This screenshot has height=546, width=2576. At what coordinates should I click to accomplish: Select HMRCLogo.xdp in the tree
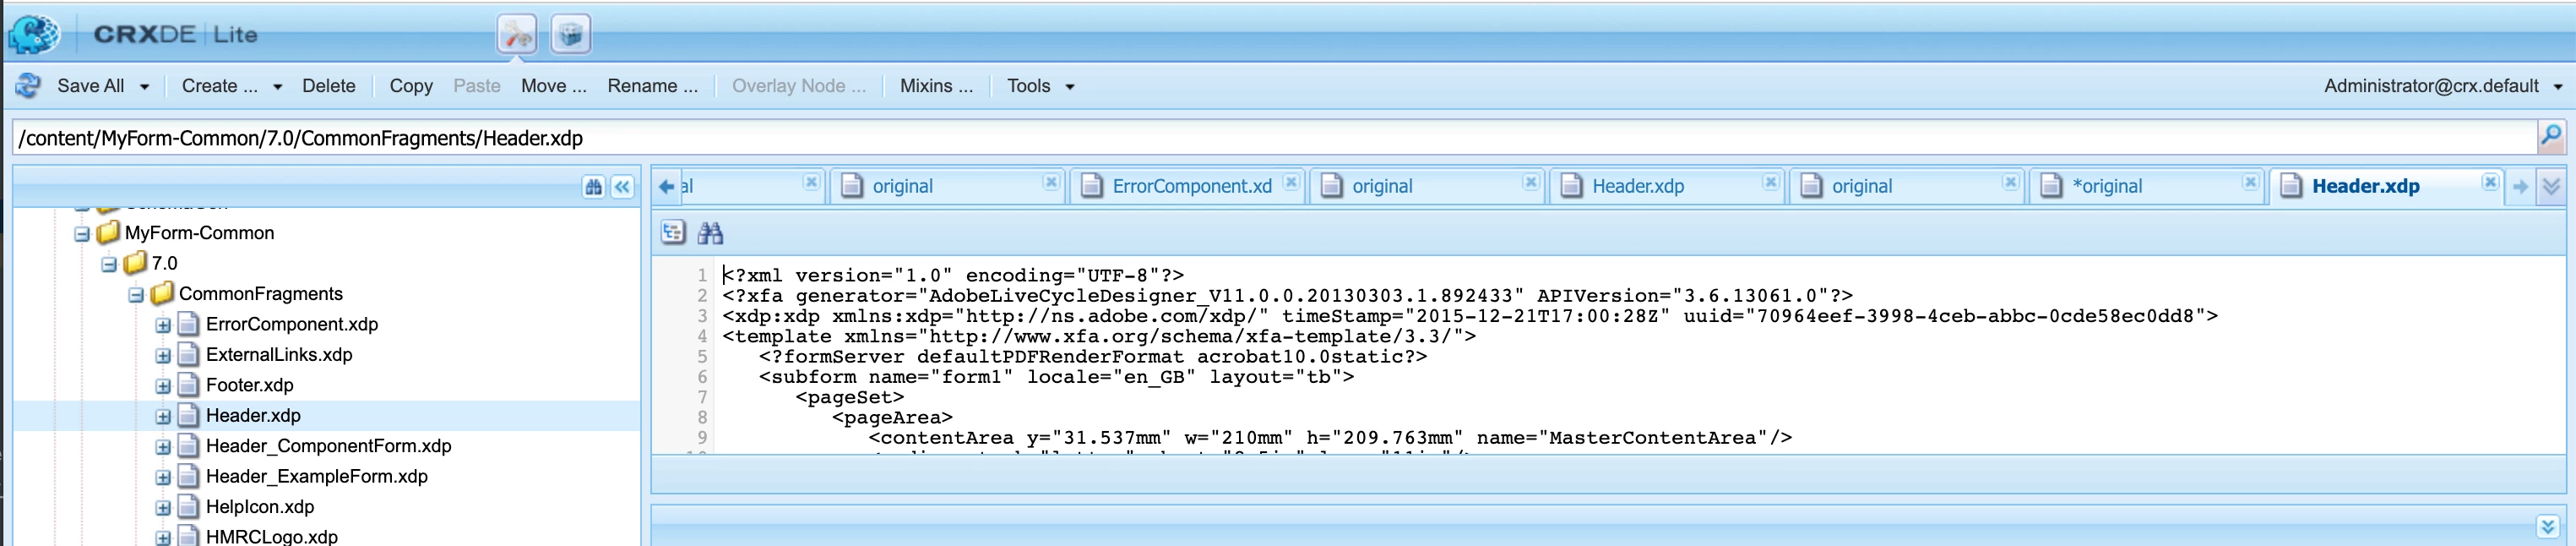click(x=272, y=536)
